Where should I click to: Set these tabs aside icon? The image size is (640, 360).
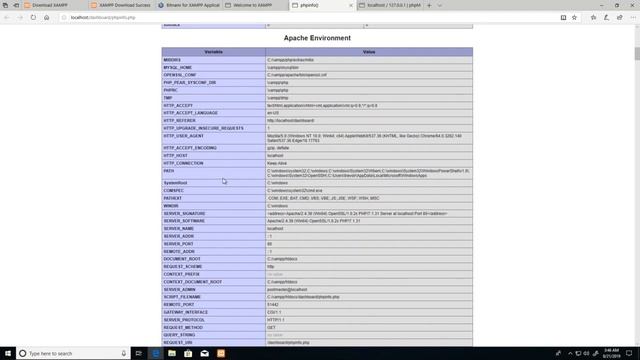point(16,5)
